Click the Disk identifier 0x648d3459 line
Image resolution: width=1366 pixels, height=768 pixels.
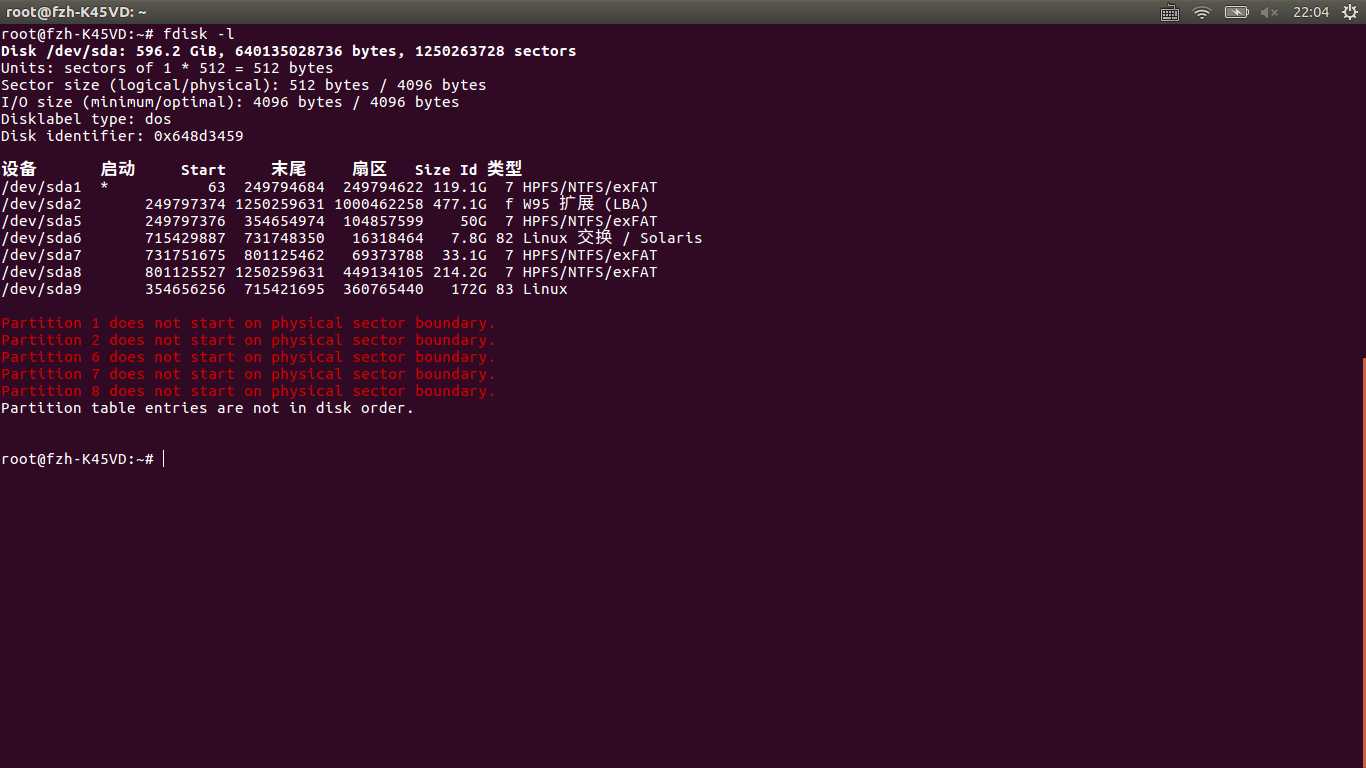[x=122, y=136]
